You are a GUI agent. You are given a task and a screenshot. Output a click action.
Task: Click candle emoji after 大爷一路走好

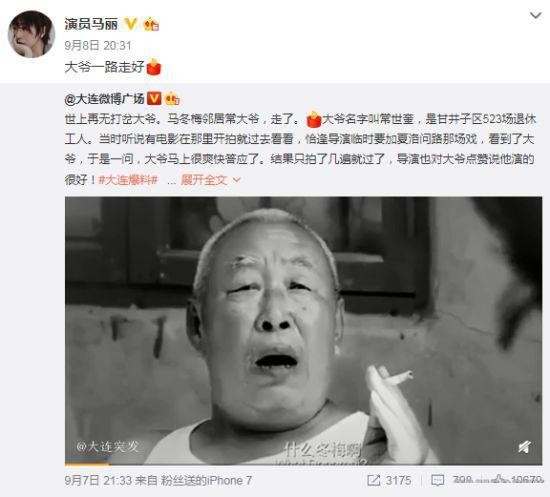(x=153, y=67)
